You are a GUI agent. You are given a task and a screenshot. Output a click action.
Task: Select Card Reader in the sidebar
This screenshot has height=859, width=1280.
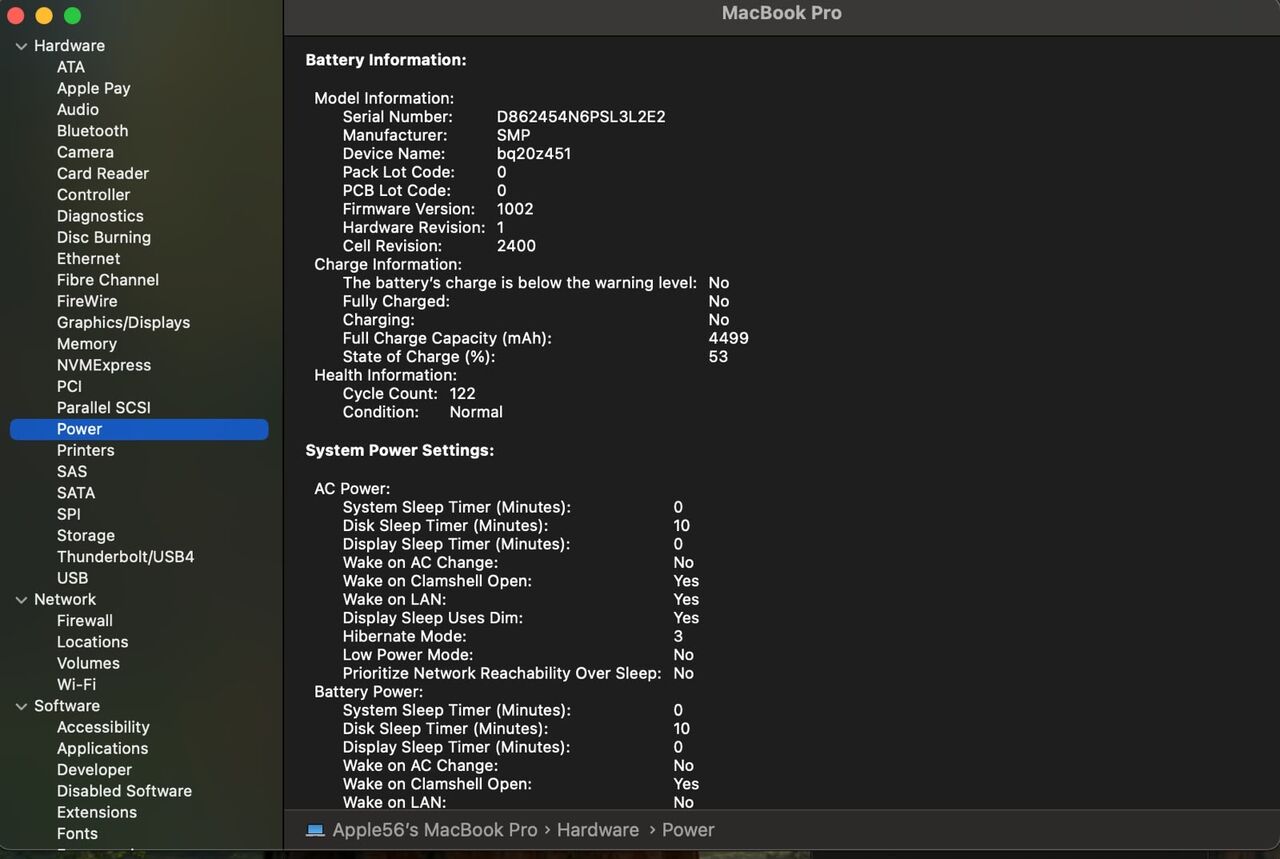point(103,173)
